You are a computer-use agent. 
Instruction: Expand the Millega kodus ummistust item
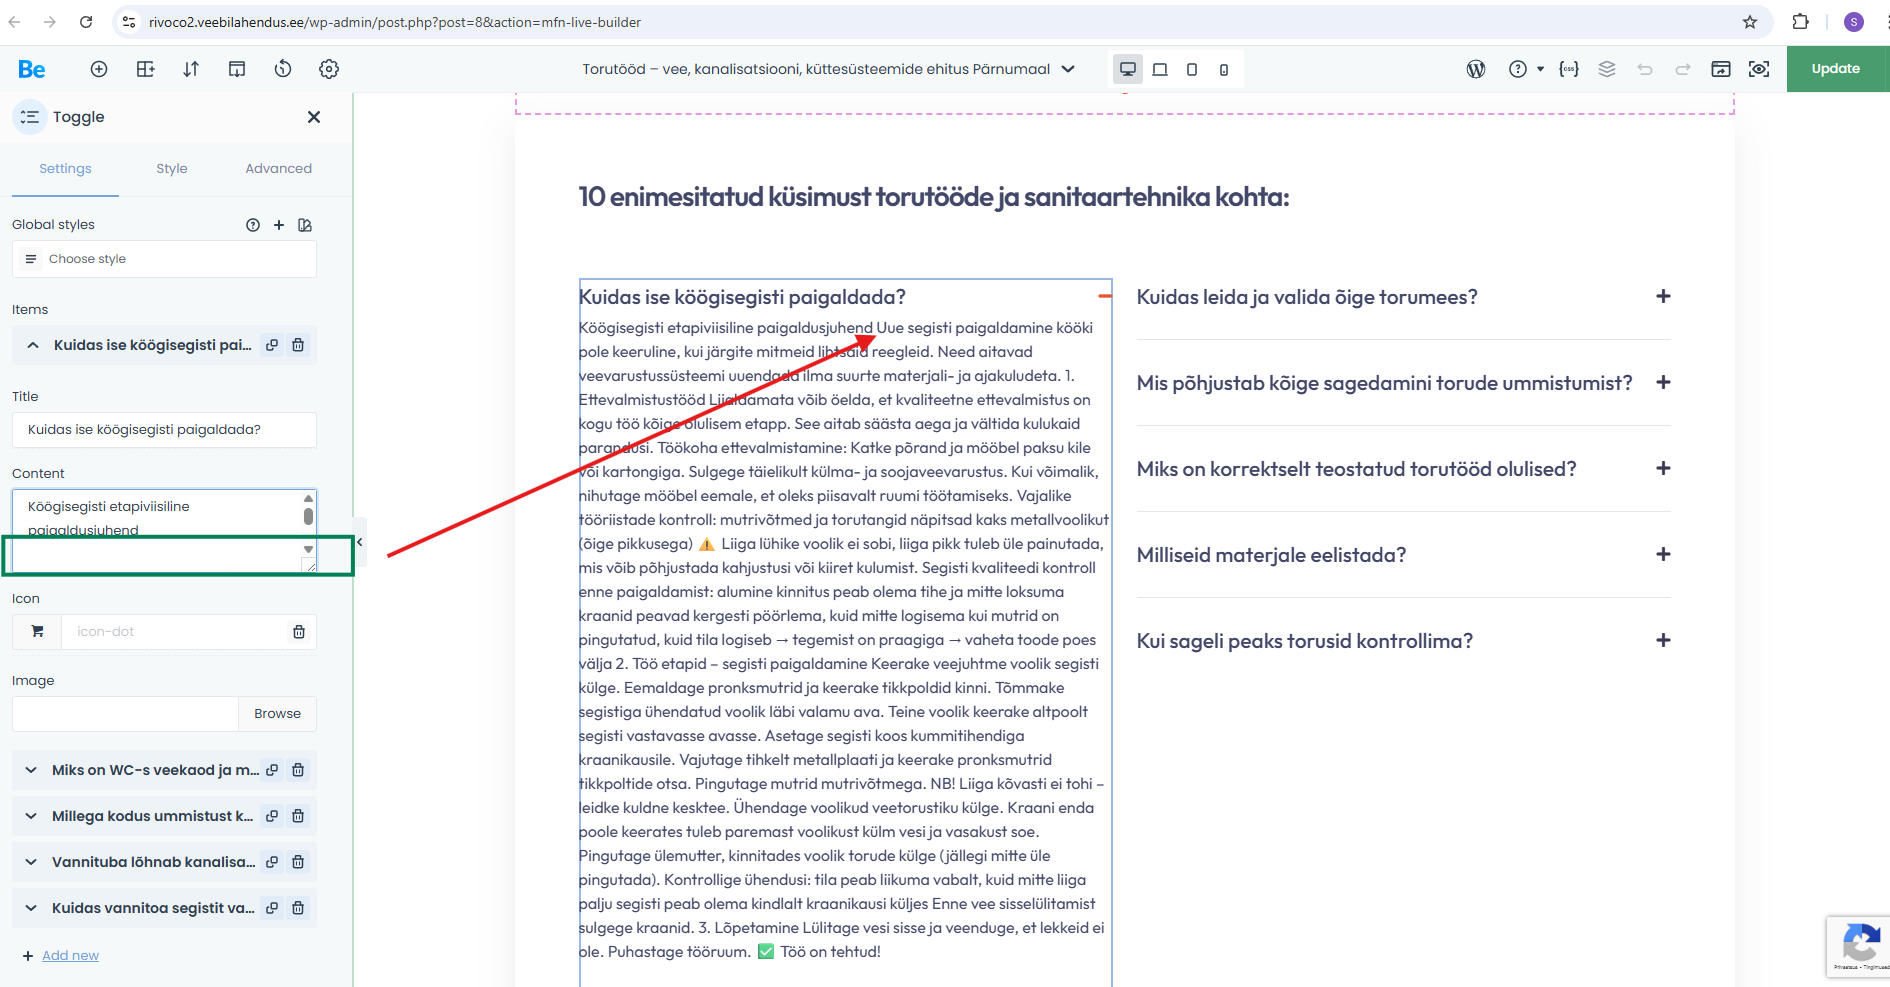coord(31,816)
